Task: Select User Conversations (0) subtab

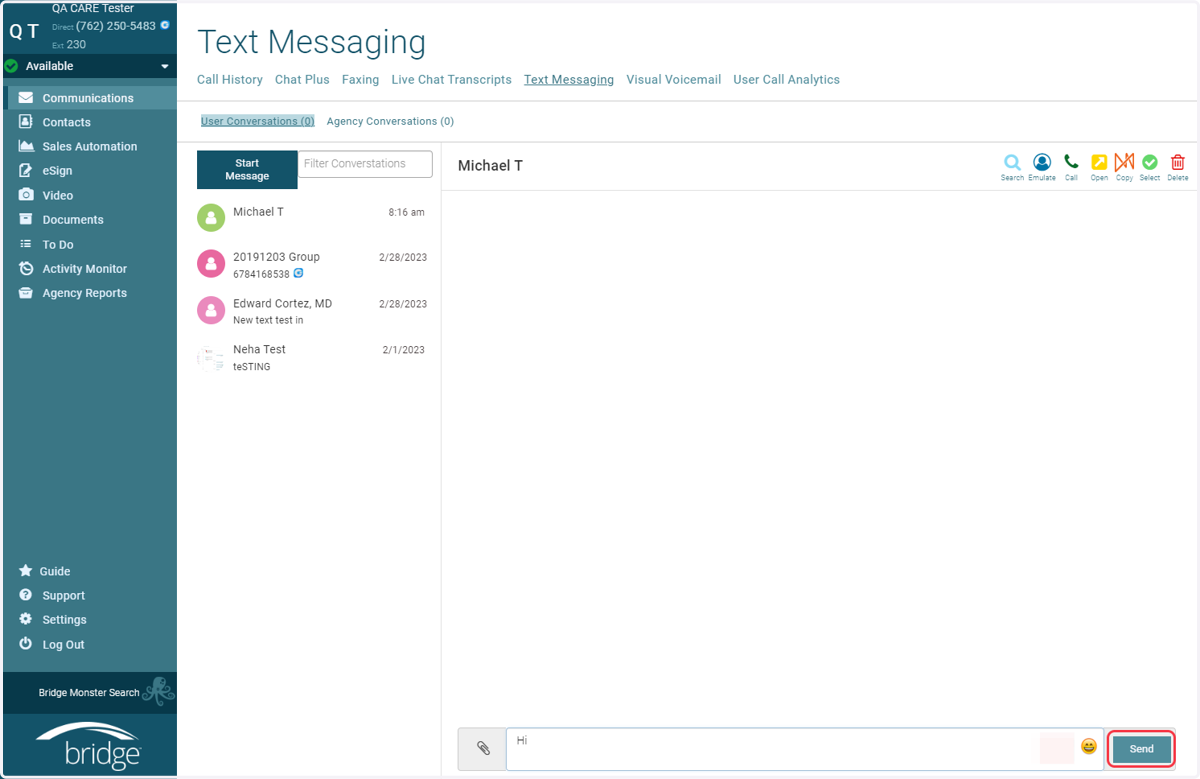Action: [258, 121]
